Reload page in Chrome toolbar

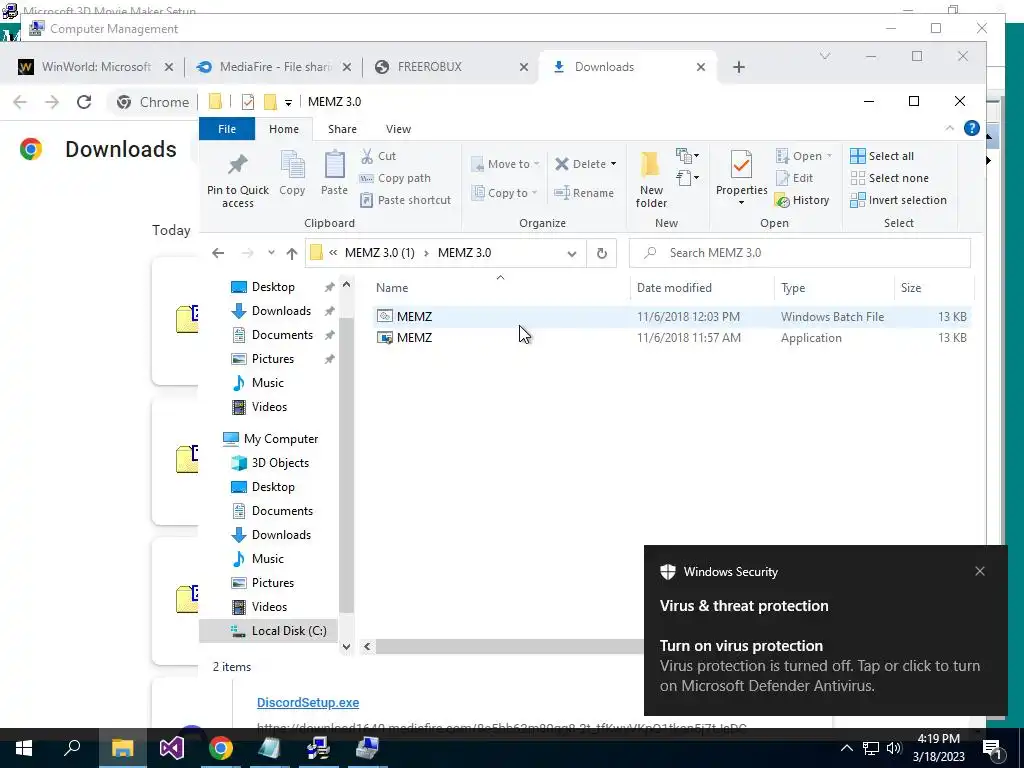pos(84,102)
